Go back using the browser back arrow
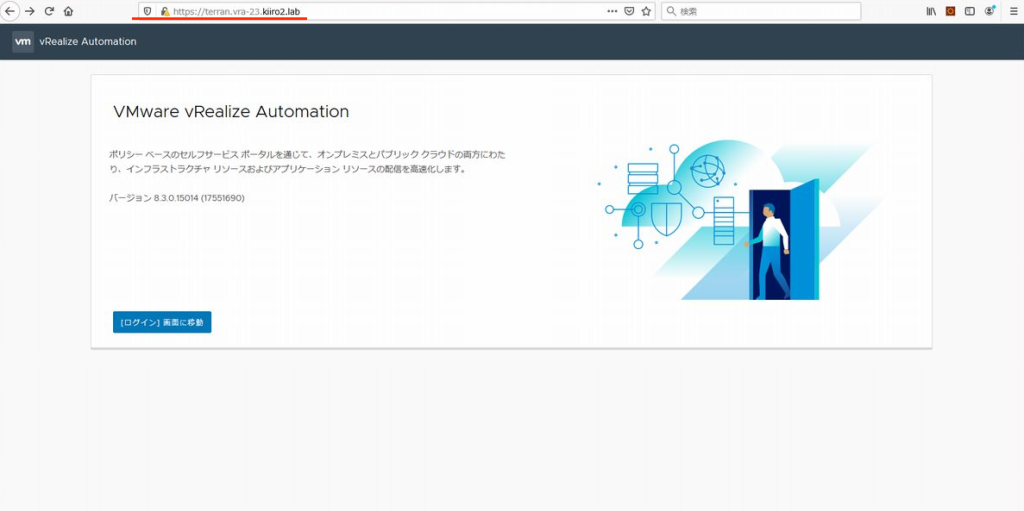 tap(10, 11)
